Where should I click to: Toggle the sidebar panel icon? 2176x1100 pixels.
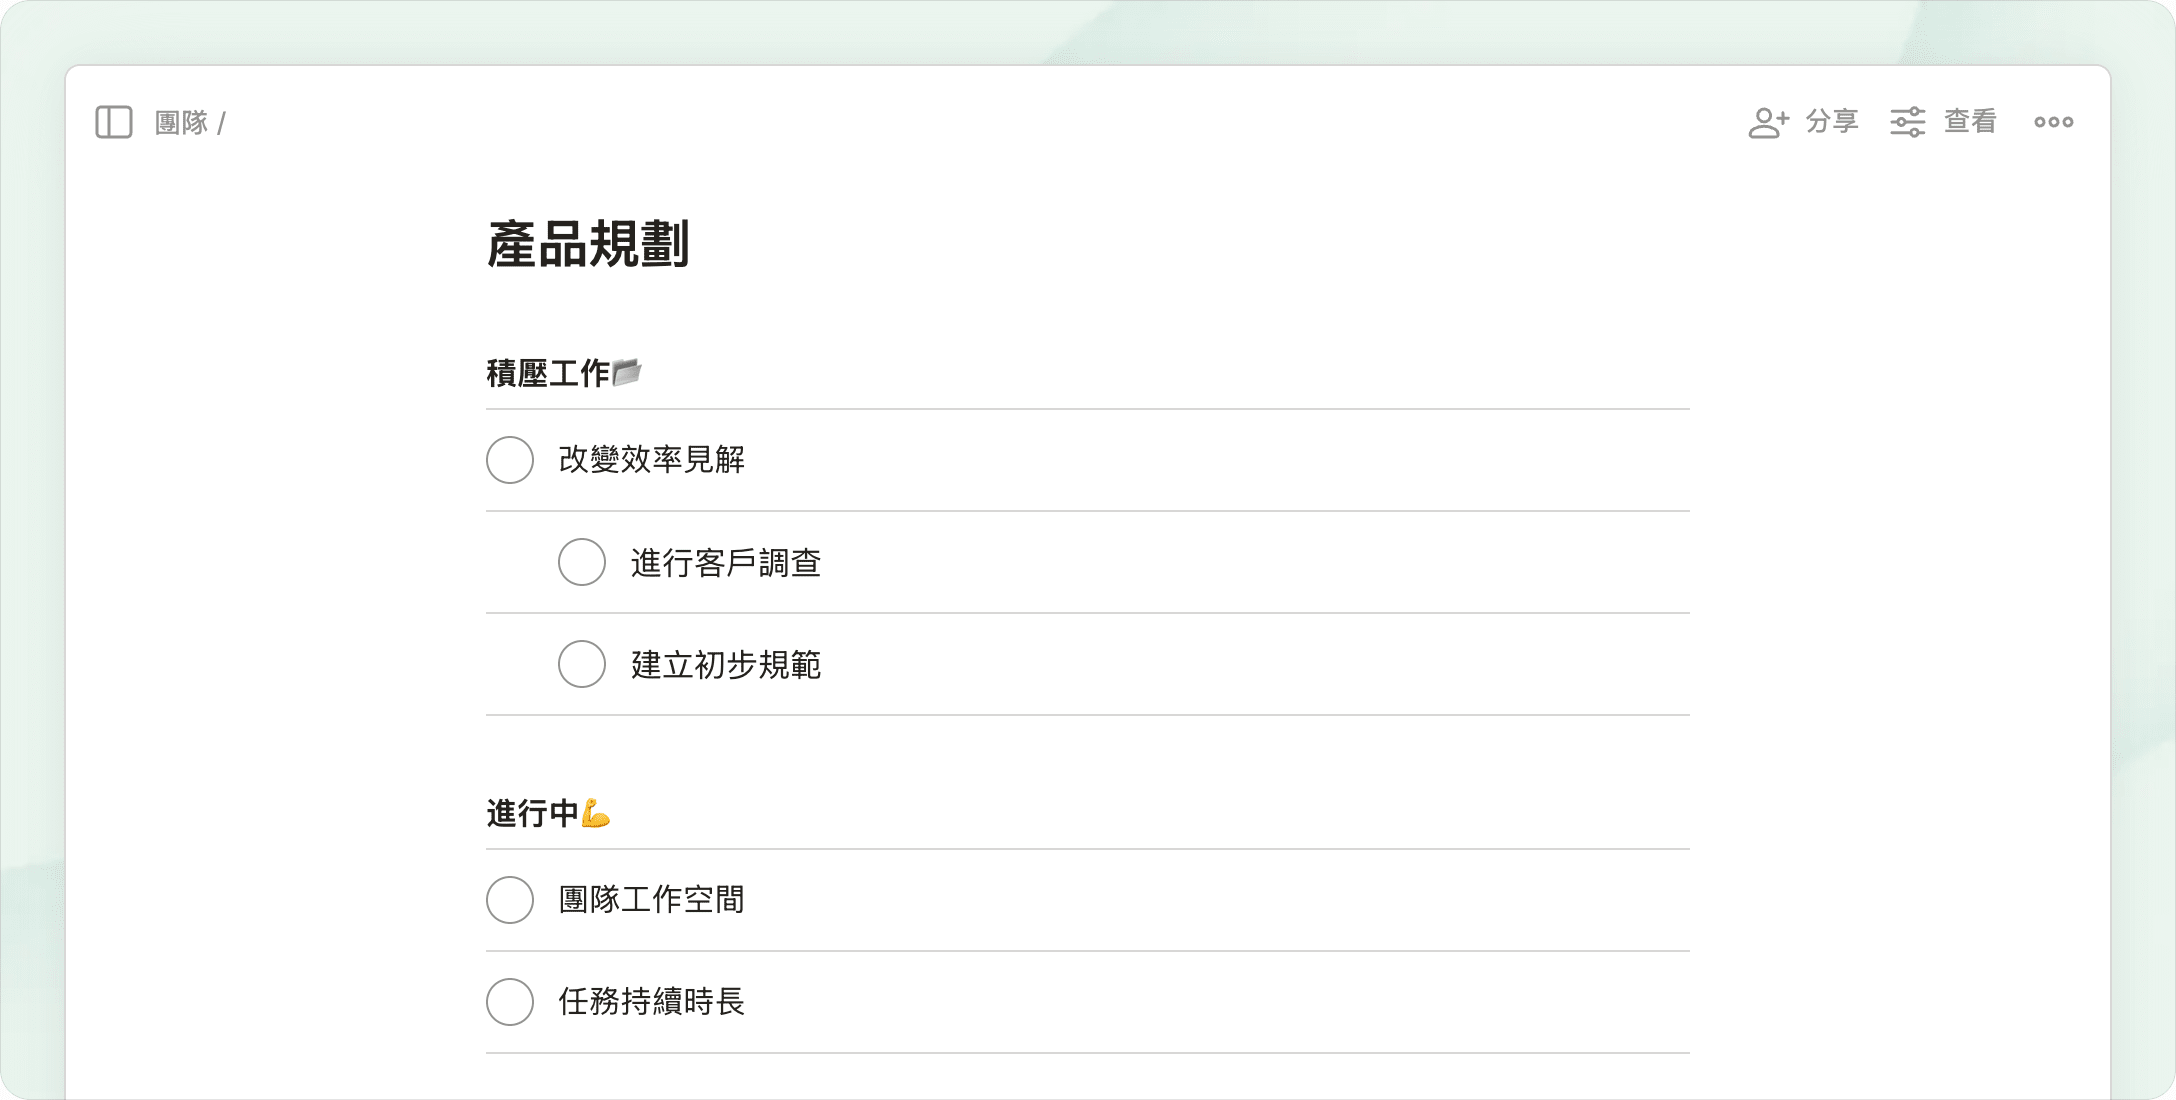pos(114,122)
